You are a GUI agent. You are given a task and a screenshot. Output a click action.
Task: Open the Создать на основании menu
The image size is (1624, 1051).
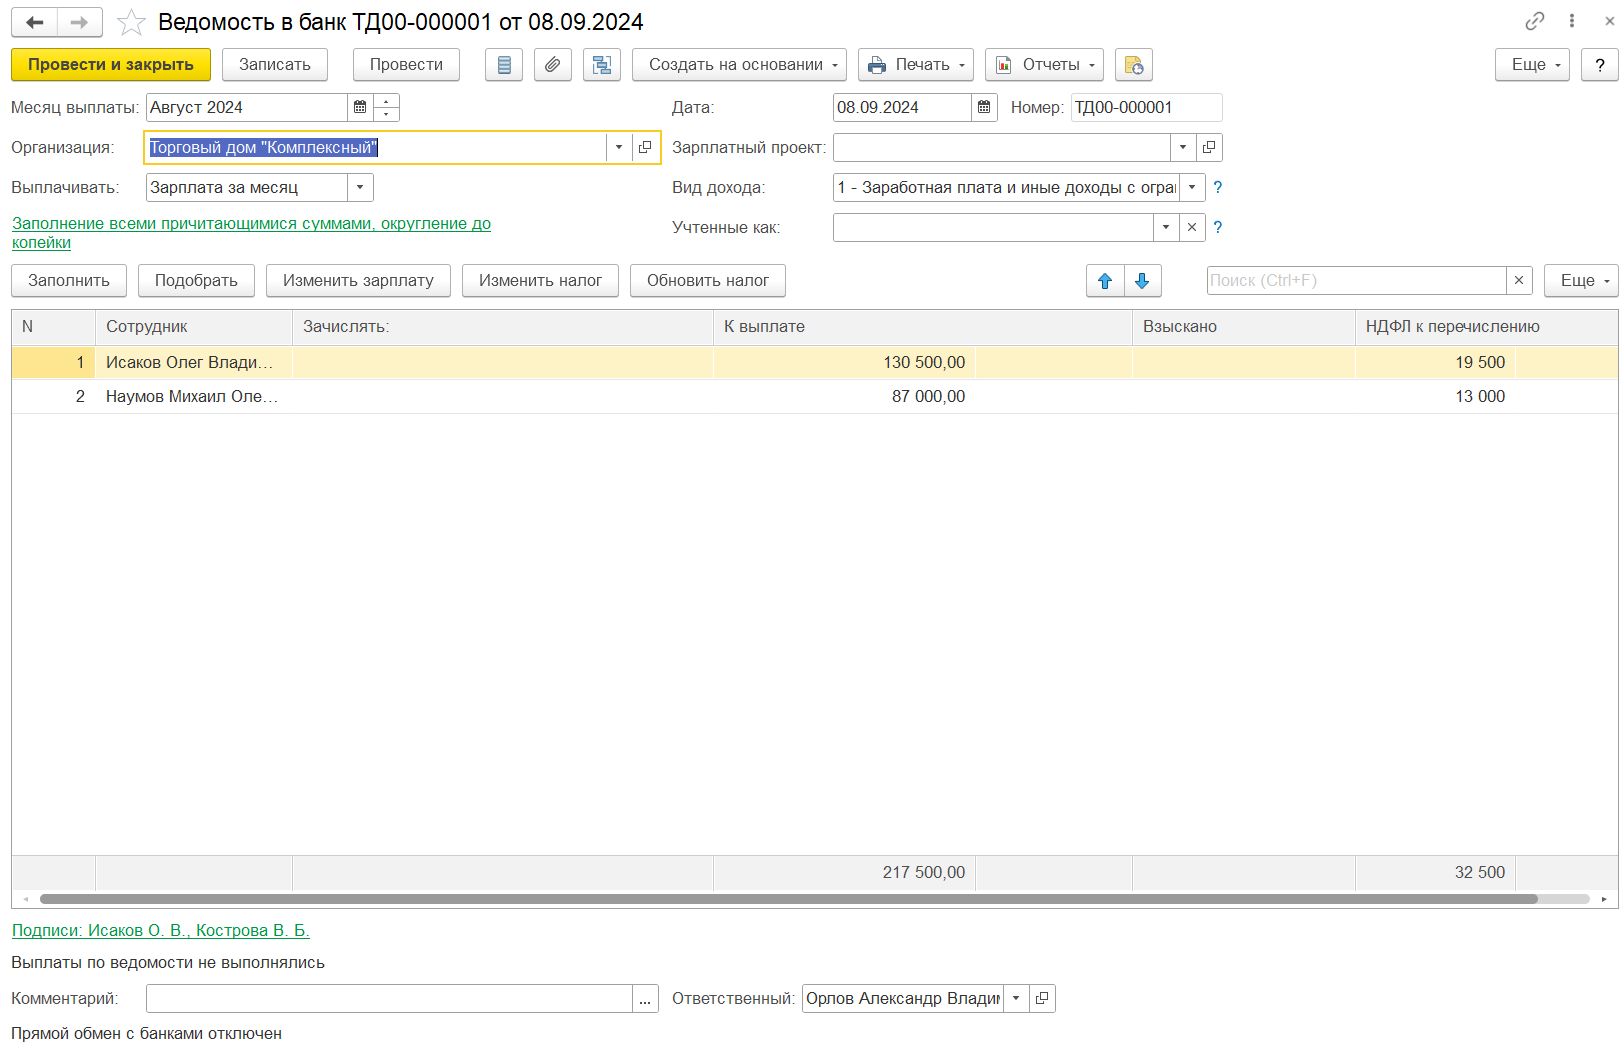739,65
